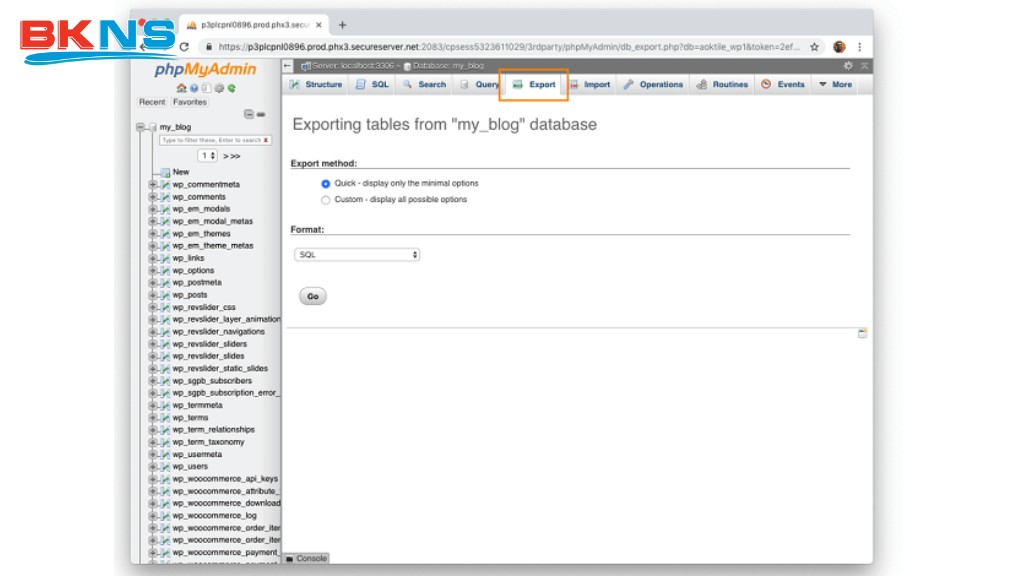Select the Quick export method radio button
Screen dimensions: 1024x576
(x=326, y=184)
